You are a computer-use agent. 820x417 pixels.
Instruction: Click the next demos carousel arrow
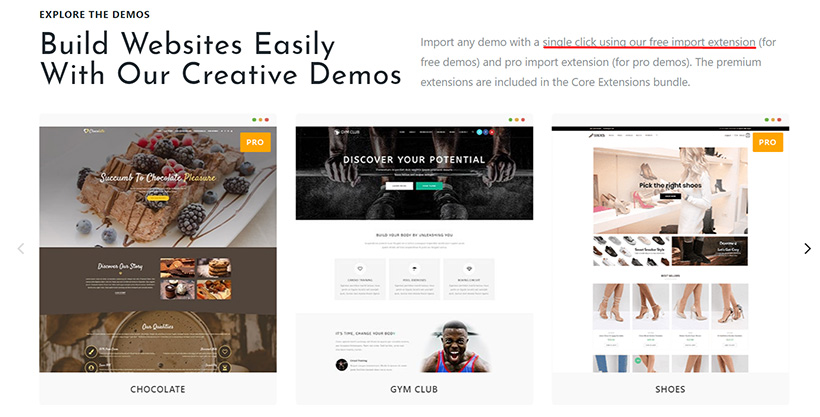[807, 248]
